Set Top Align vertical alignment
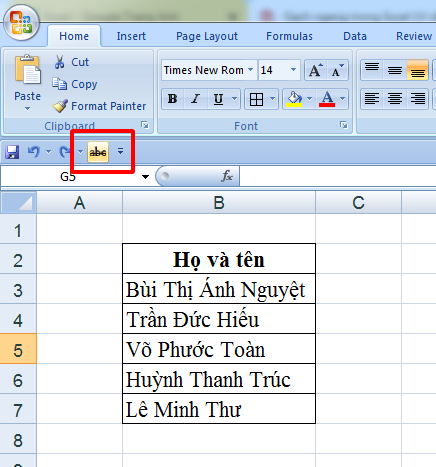Screen dimensions: 436x467 click(372, 70)
